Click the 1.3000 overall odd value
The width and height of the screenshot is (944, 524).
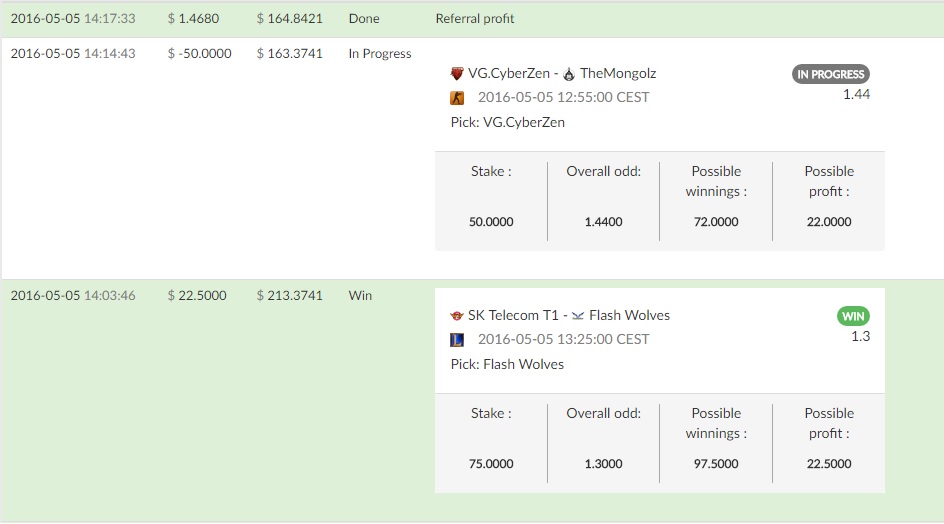pos(603,464)
